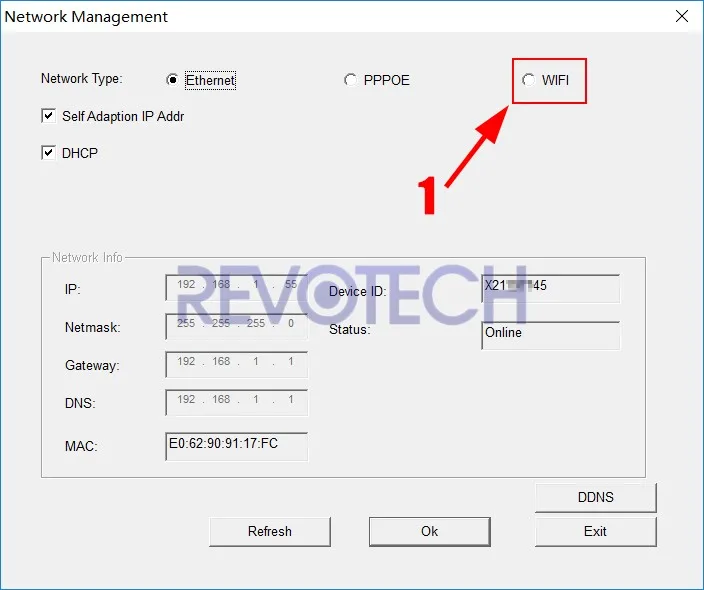Toggle Self Adaption IP Addr checkbox
The width and height of the screenshot is (704, 590).
48,116
